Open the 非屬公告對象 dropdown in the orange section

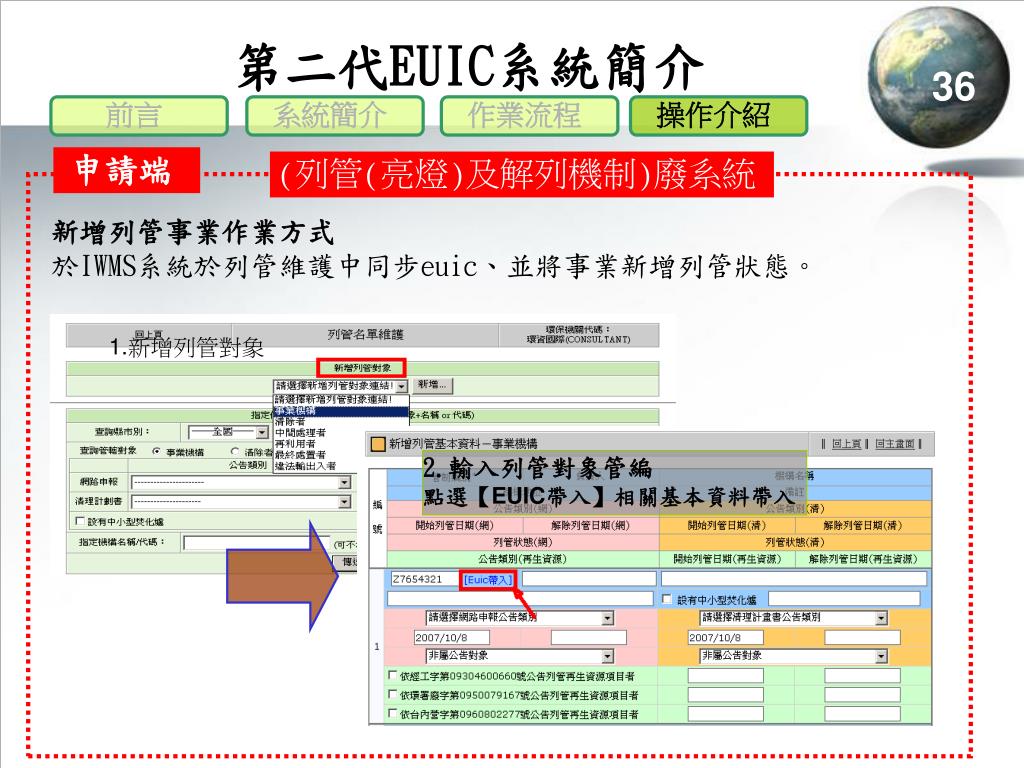click(x=794, y=656)
